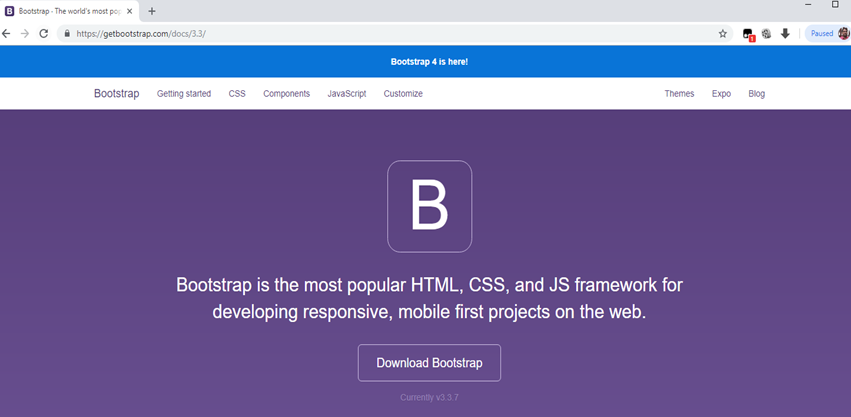Image resolution: width=851 pixels, height=417 pixels.
Task: Open the CSS navigation item
Action: click(x=237, y=93)
